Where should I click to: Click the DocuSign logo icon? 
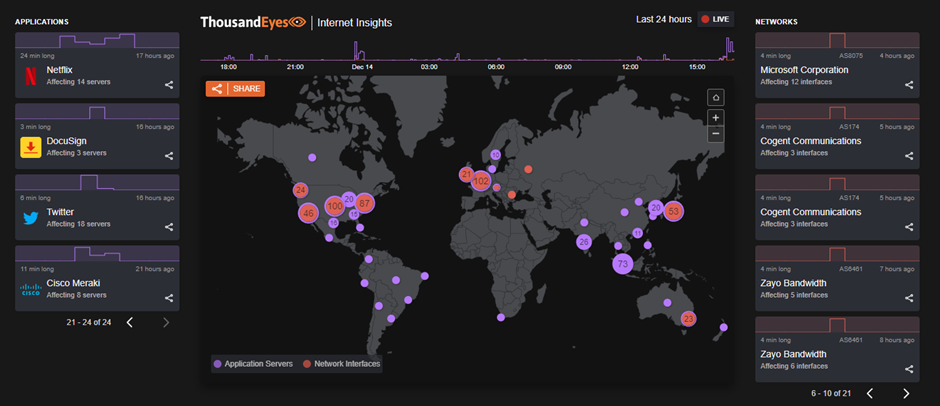pos(30,147)
